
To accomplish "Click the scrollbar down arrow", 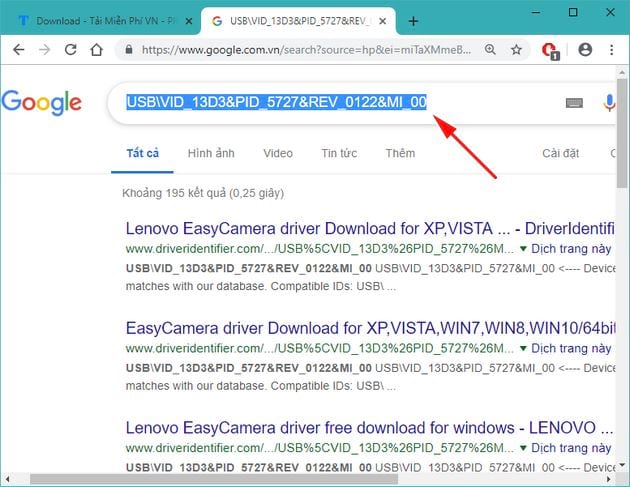I will (622, 465).
